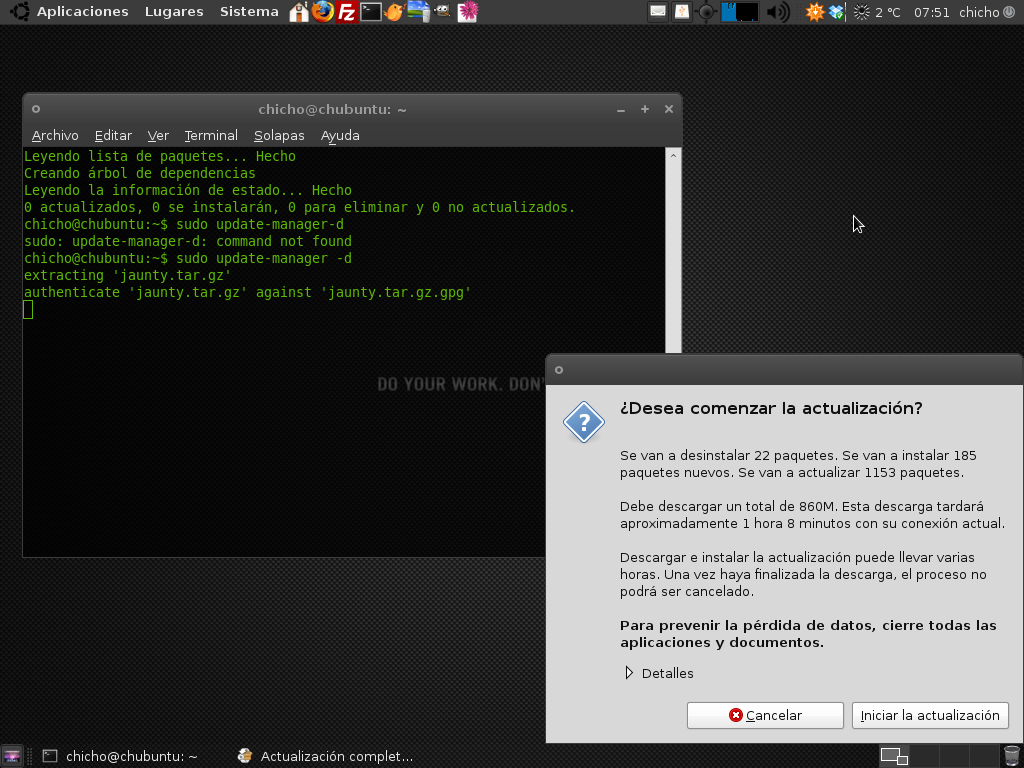
Task: Open the Windows XP computer launcher icon
Action: pos(418,12)
